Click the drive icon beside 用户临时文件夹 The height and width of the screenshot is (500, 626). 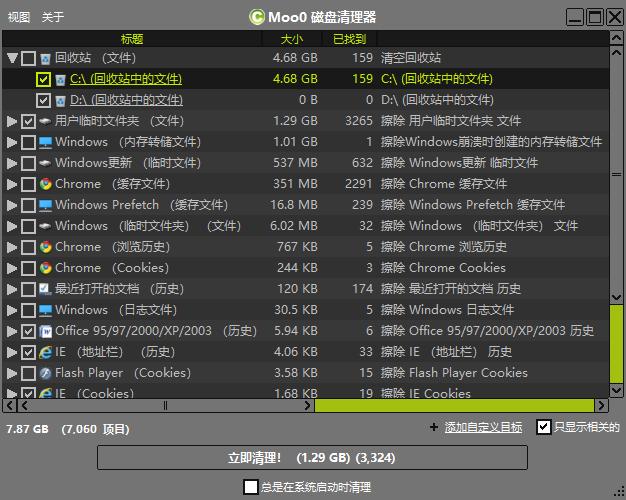point(46,121)
